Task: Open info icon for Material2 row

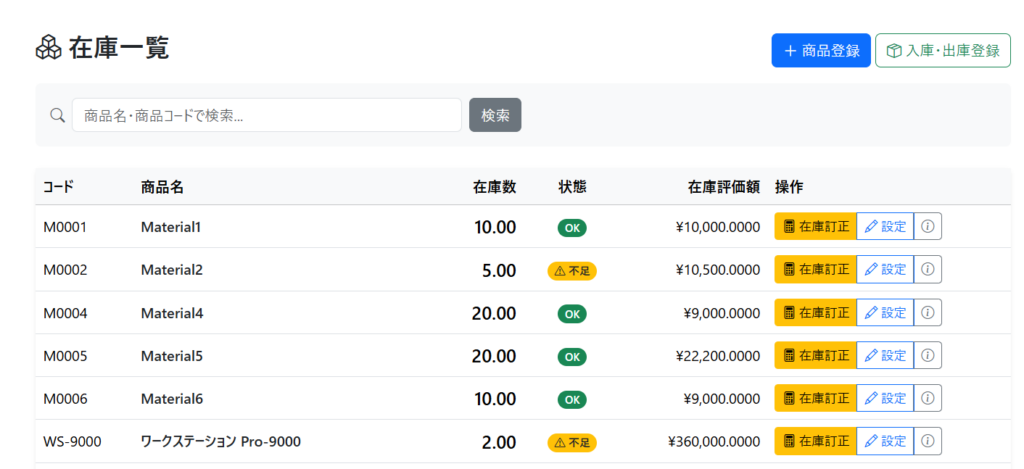Action: [927, 270]
